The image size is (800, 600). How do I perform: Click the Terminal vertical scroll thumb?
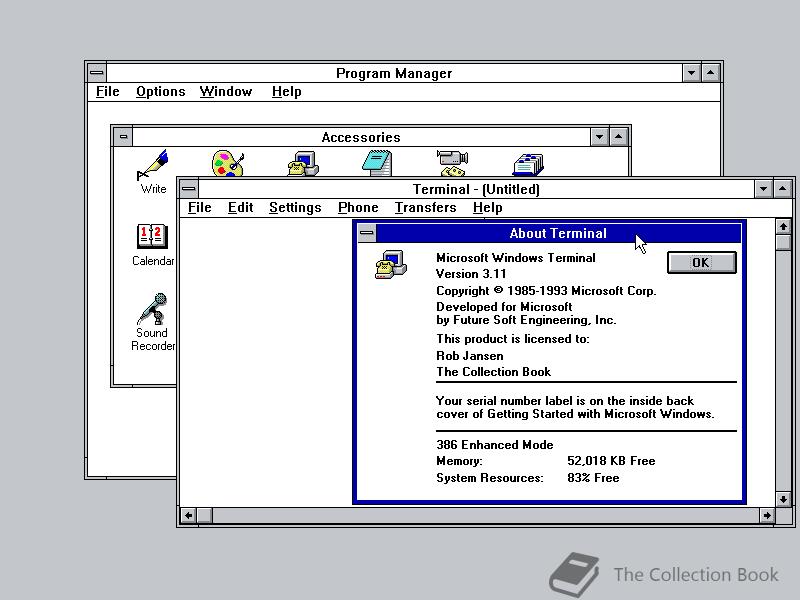coord(784,242)
